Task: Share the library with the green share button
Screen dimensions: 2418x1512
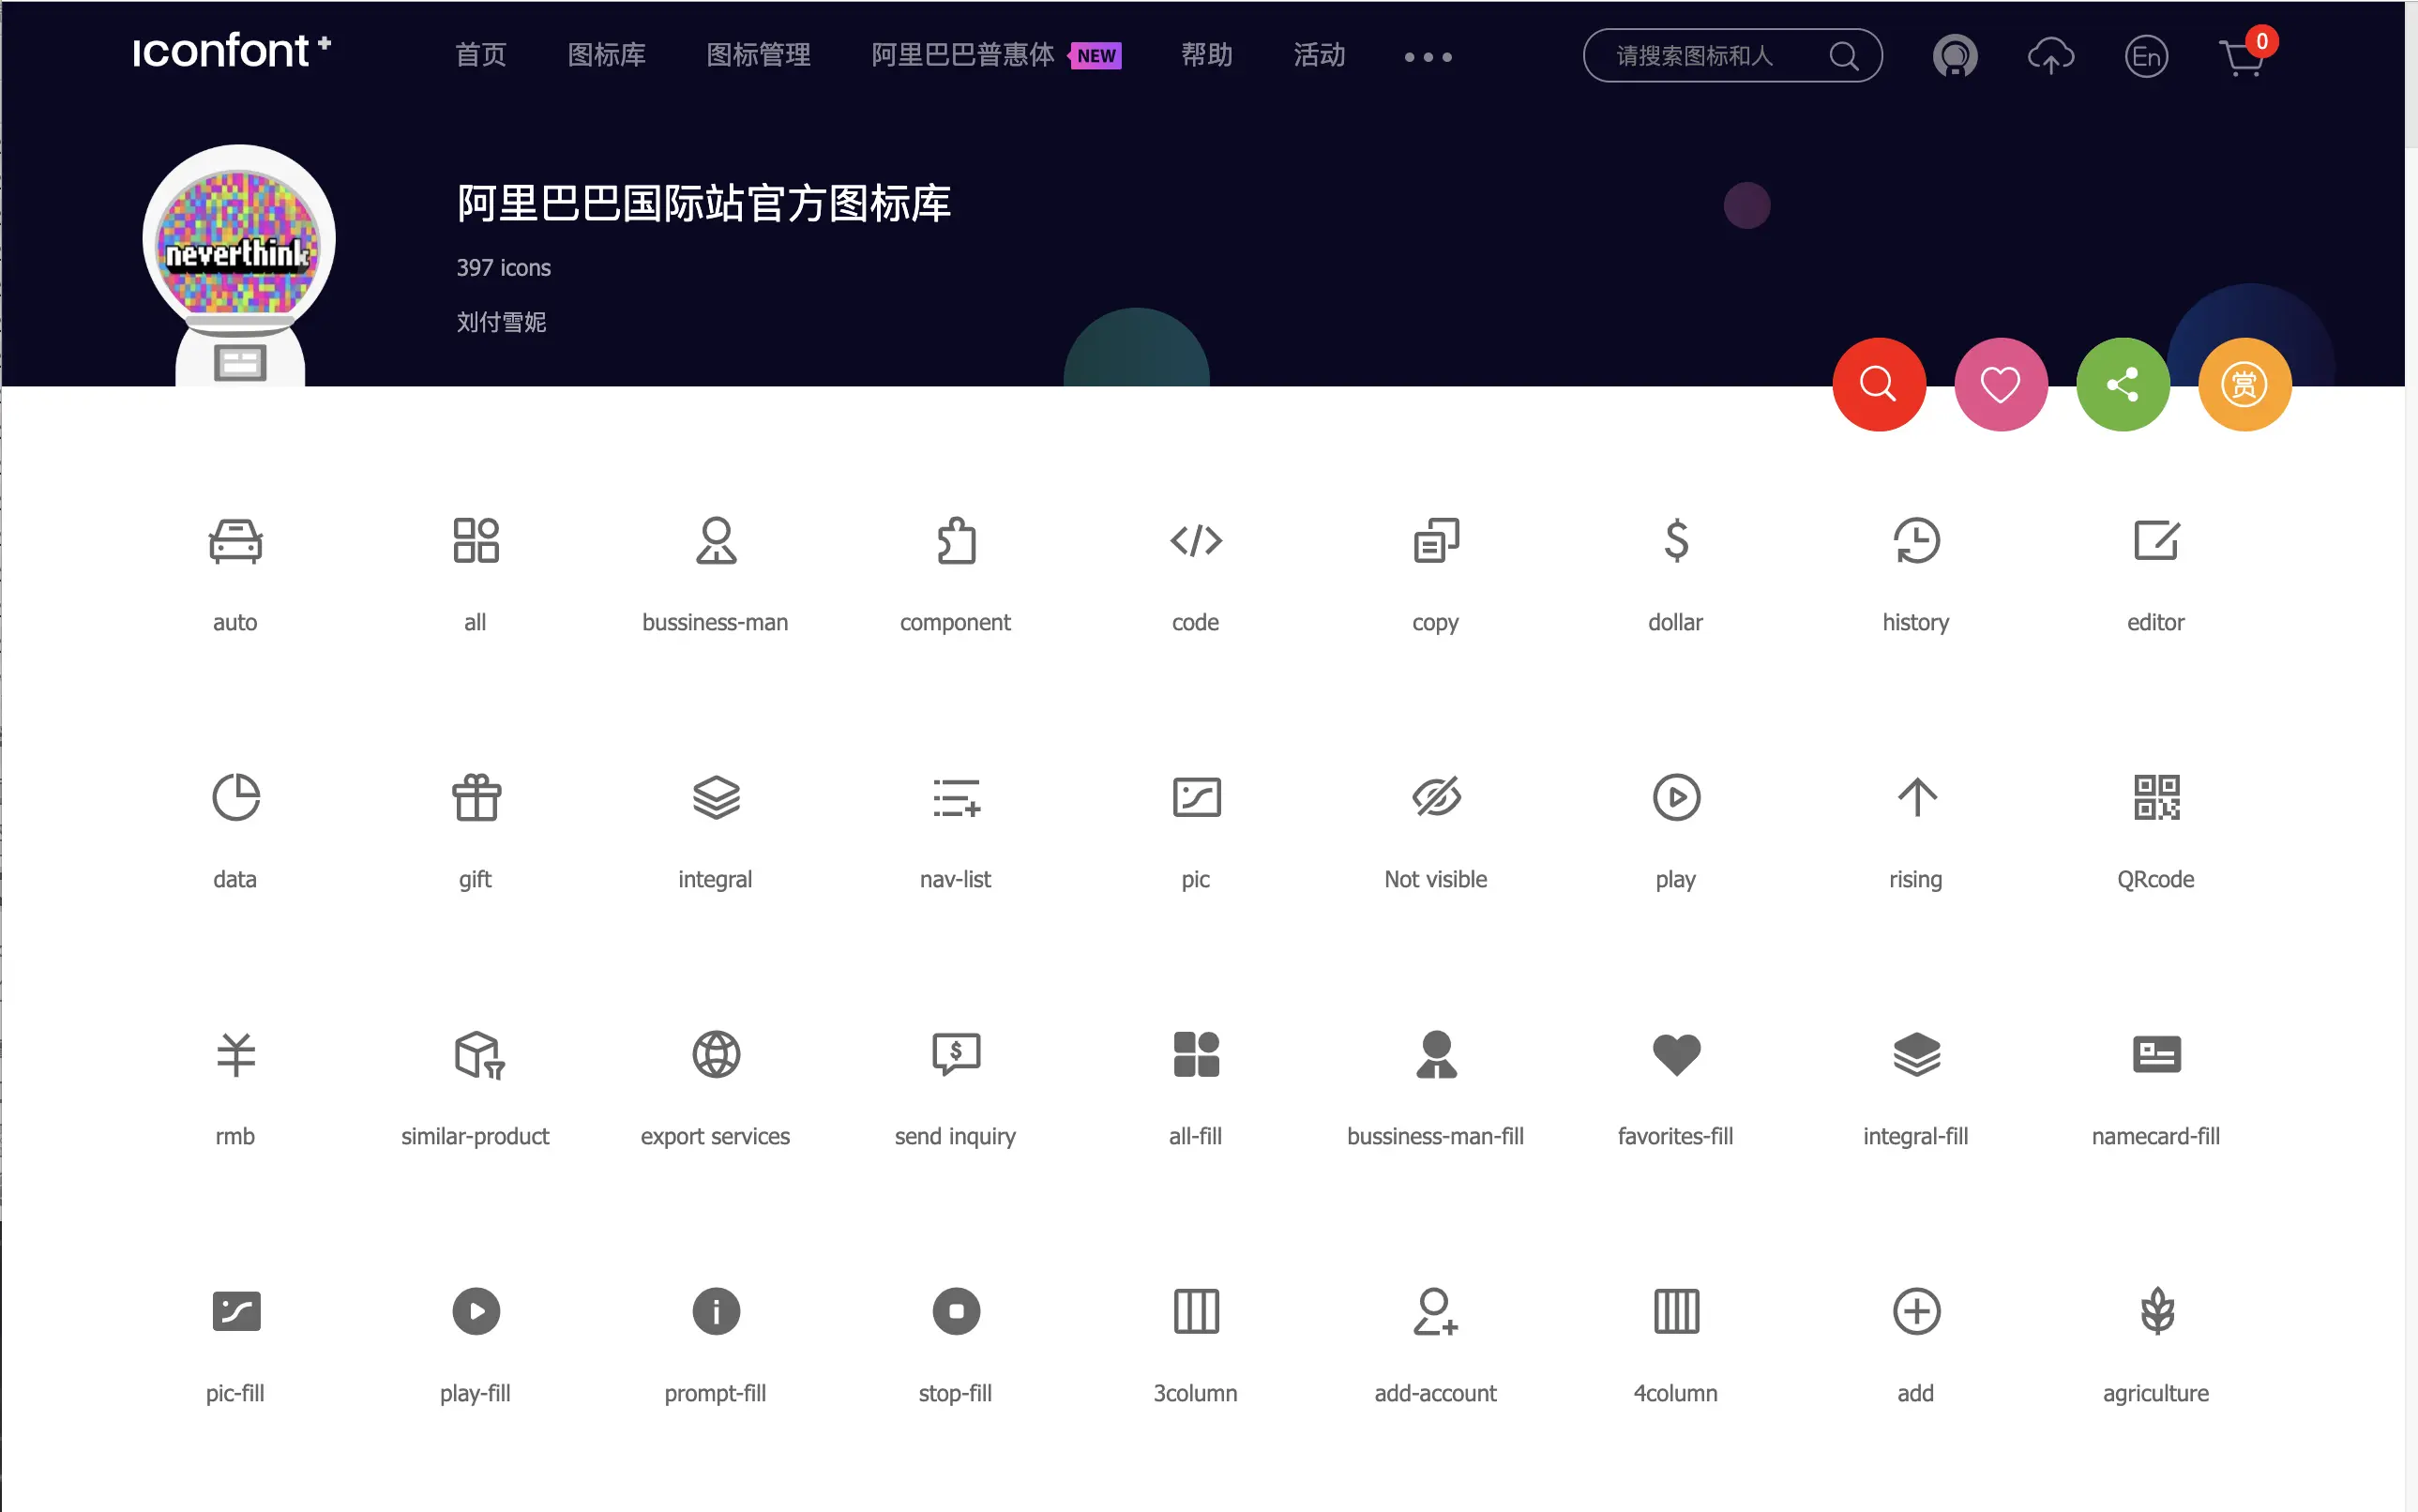Action: click(2122, 384)
